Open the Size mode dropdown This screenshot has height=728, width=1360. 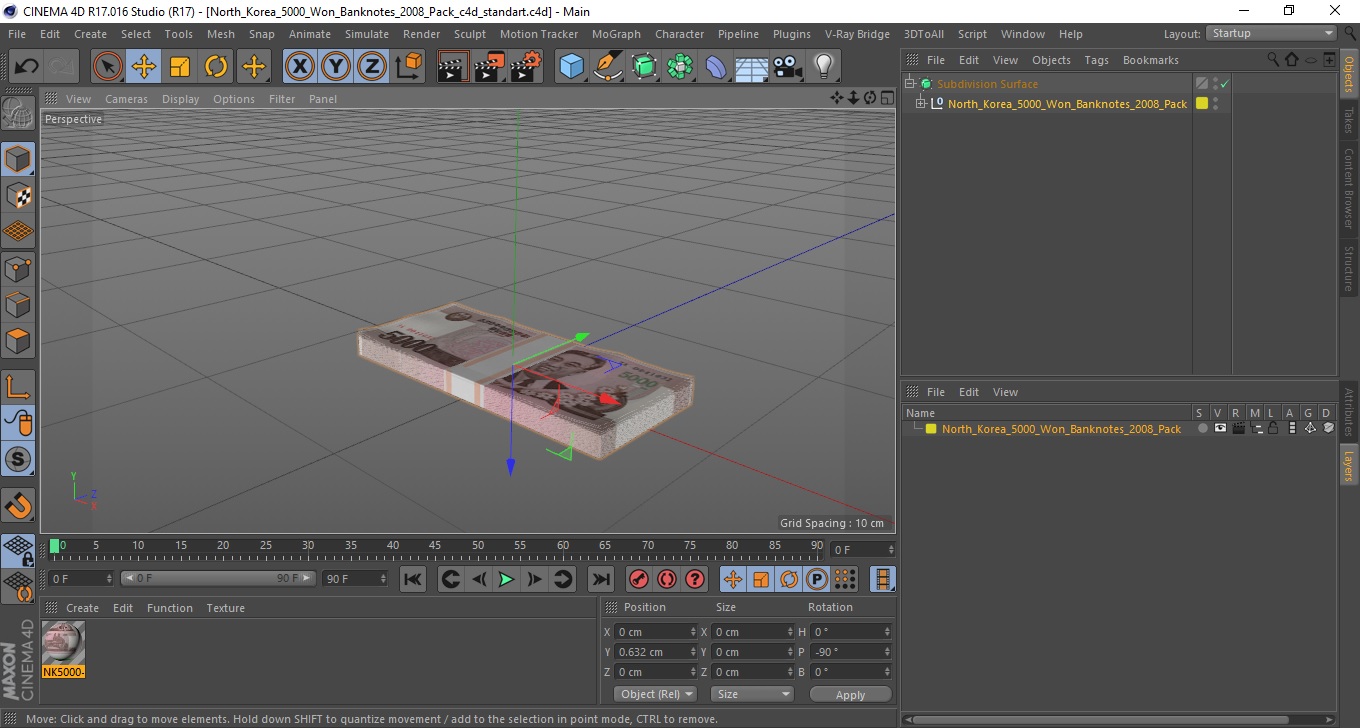click(752, 694)
